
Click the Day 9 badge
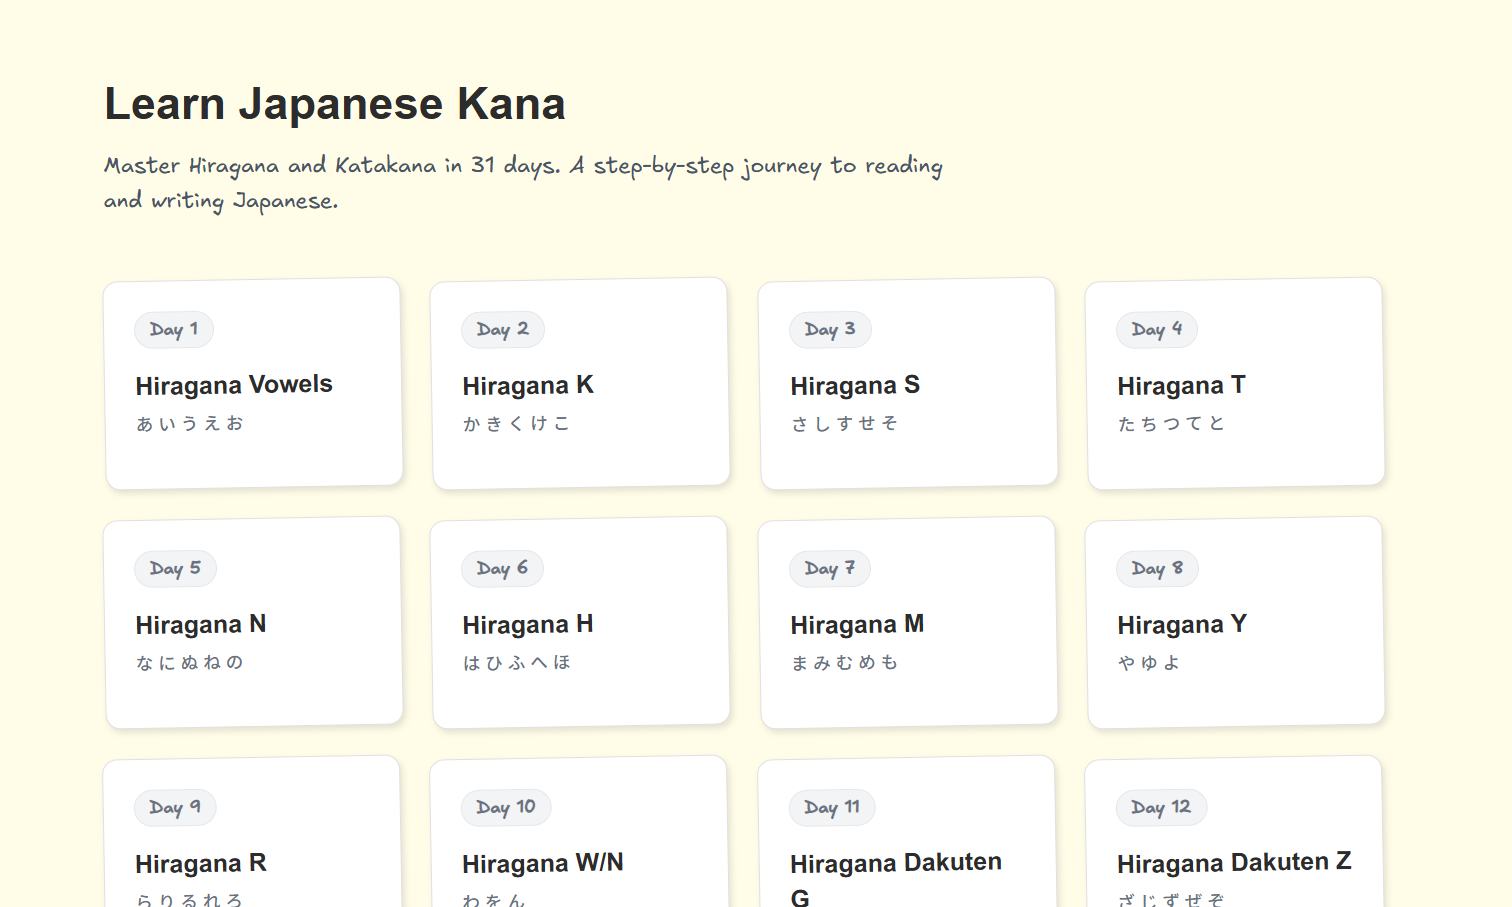pyautogui.click(x=175, y=807)
